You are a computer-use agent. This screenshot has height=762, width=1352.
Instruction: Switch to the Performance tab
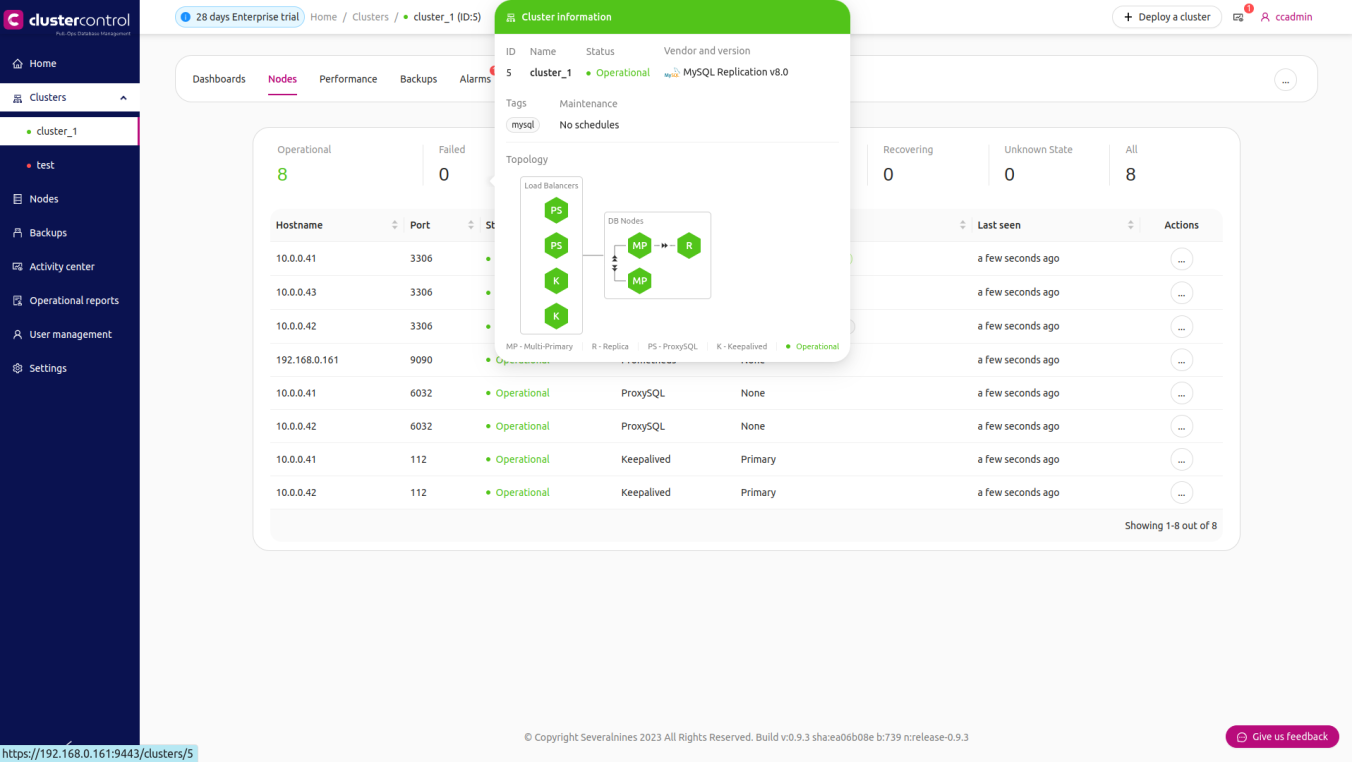348,79
